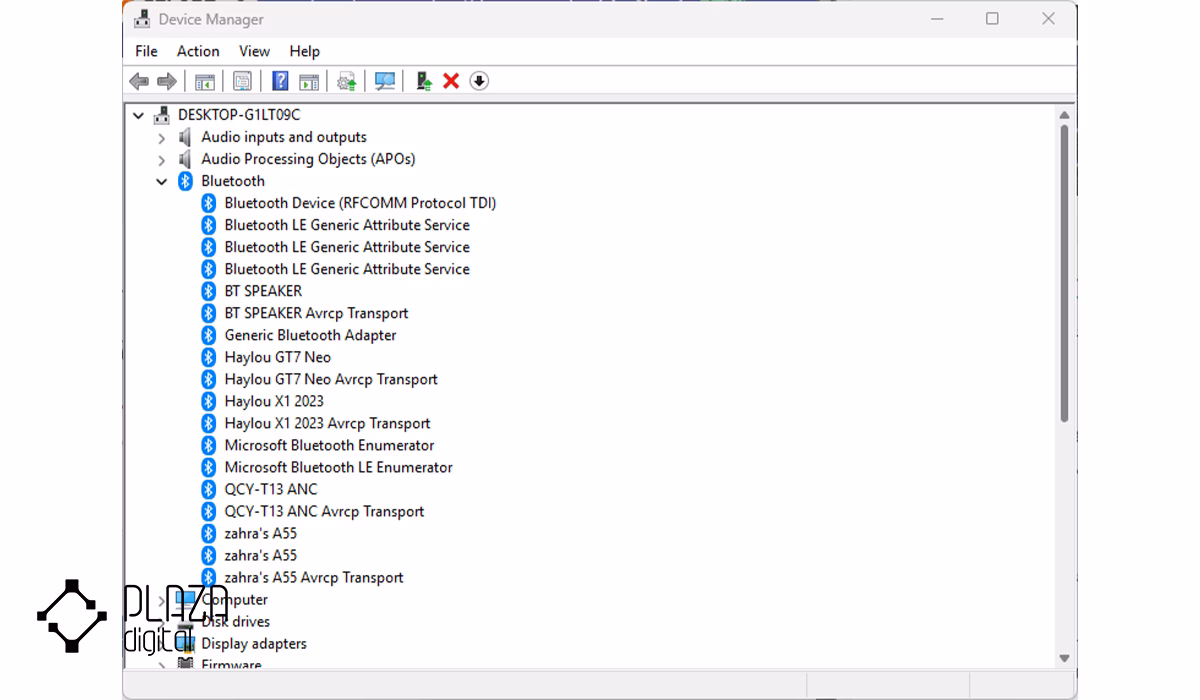Click the icon beside Microsoft Bluetooth Enumerator
This screenshot has height=700, width=1200.
click(x=209, y=445)
